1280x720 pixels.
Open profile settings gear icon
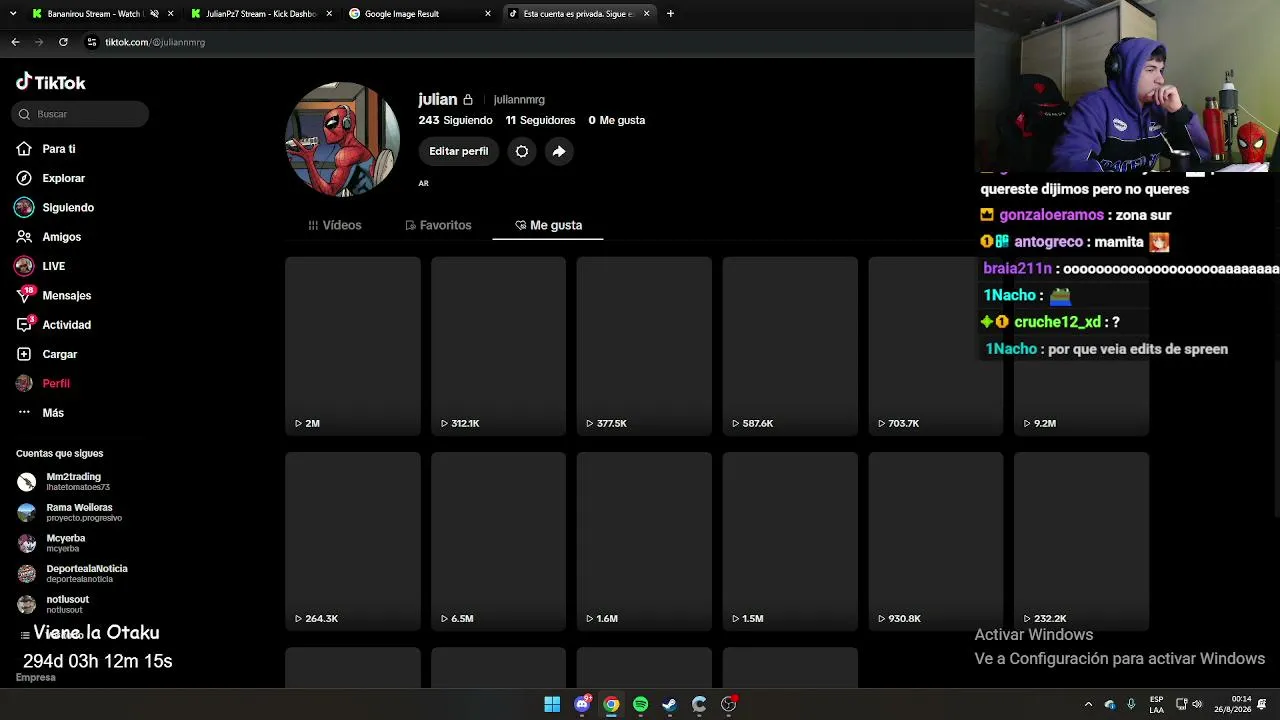(x=522, y=151)
